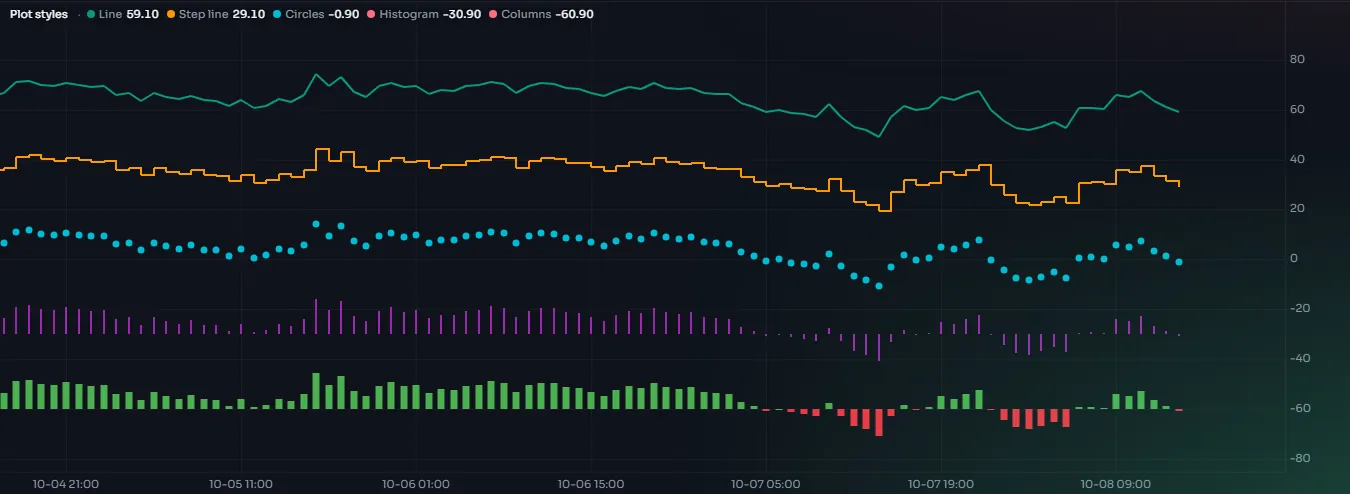Click the 40 price axis label
1350x494 pixels.
pyautogui.click(x=1297, y=159)
